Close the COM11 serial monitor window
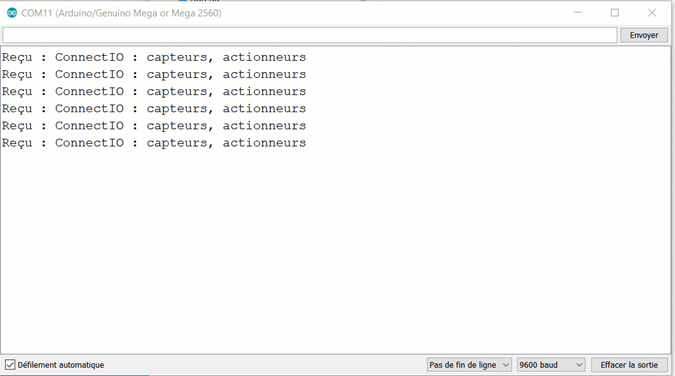This screenshot has width=675, height=376. click(x=652, y=13)
